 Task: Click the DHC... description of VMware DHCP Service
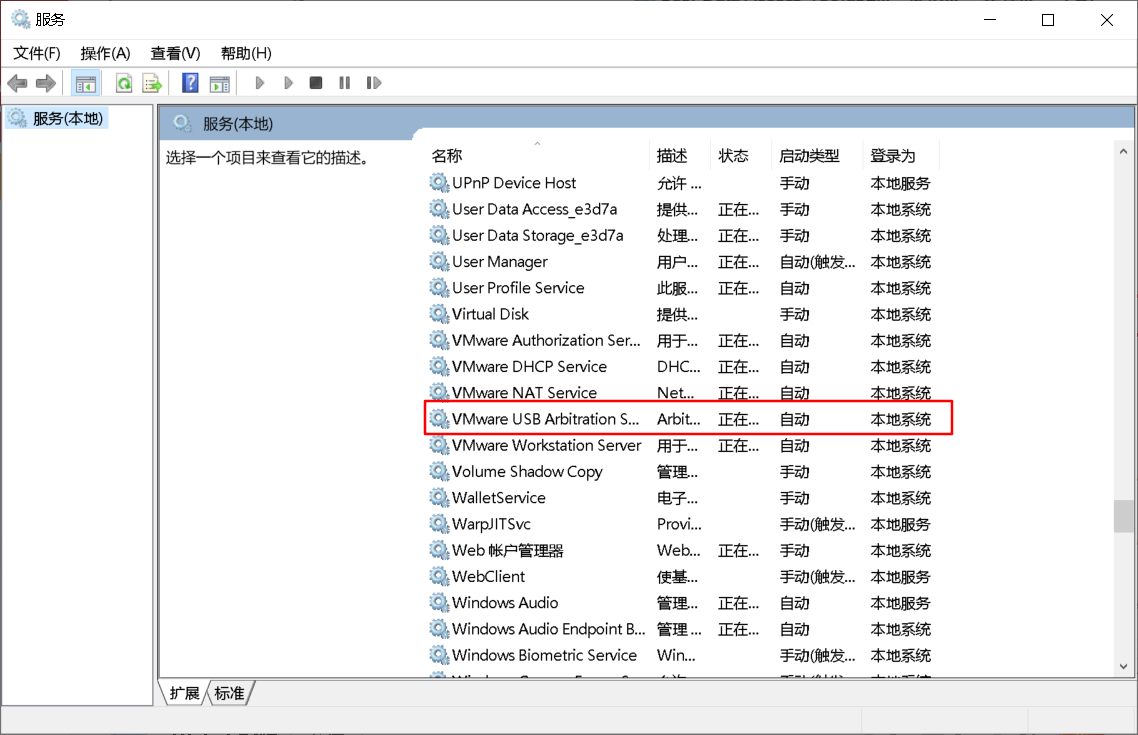point(679,366)
